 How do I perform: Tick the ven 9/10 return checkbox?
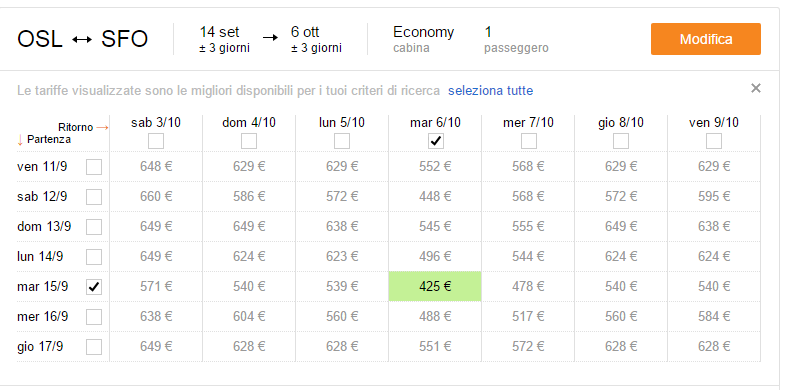tap(713, 142)
